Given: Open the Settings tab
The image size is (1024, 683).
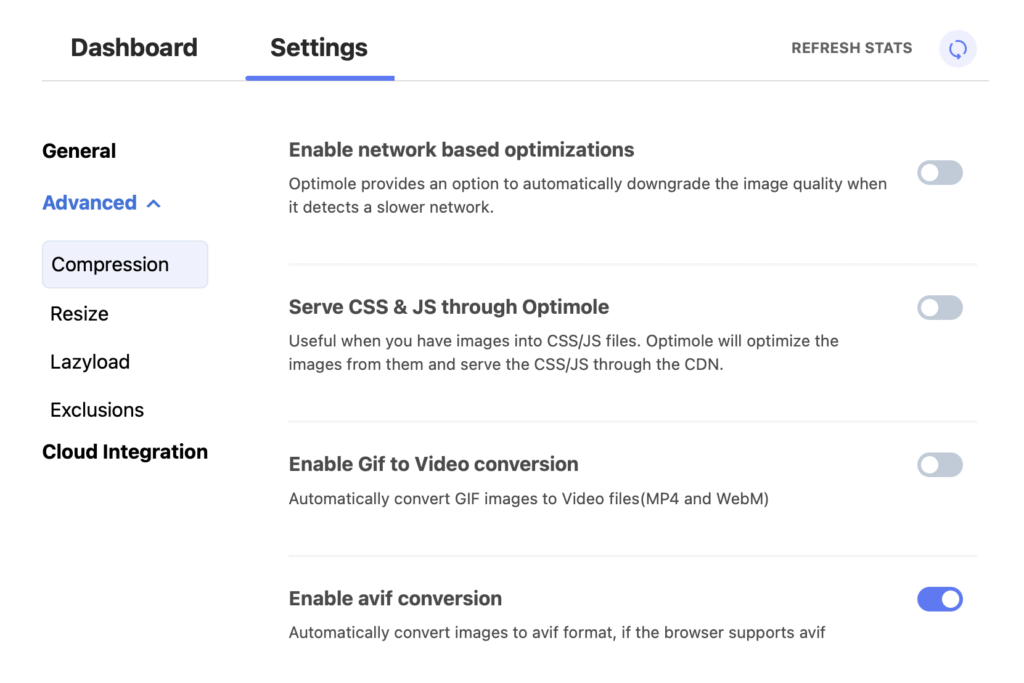Looking at the screenshot, I should coord(319,47).
